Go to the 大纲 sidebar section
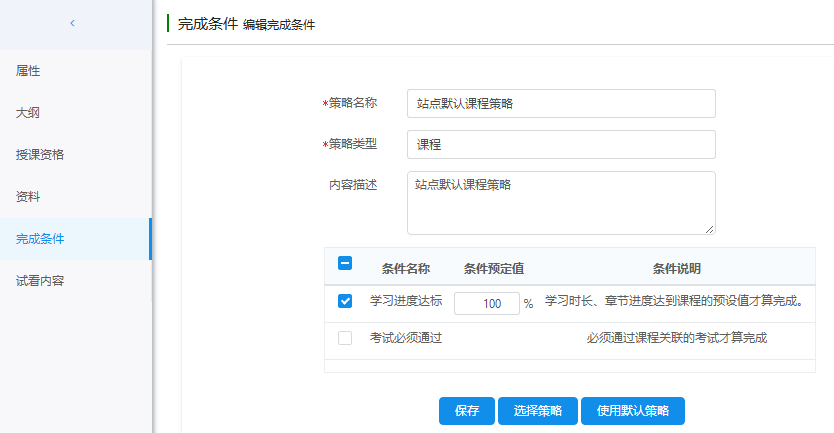 tap(29, 113)
